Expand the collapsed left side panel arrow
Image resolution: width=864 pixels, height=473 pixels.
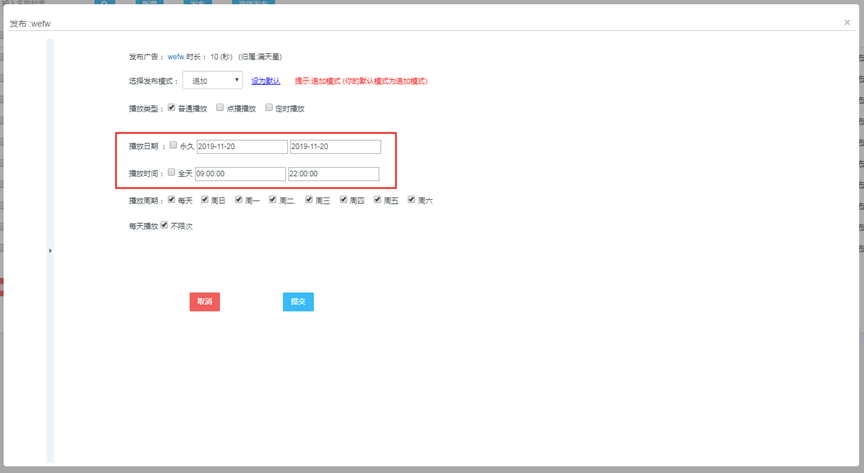pos(50,250)
